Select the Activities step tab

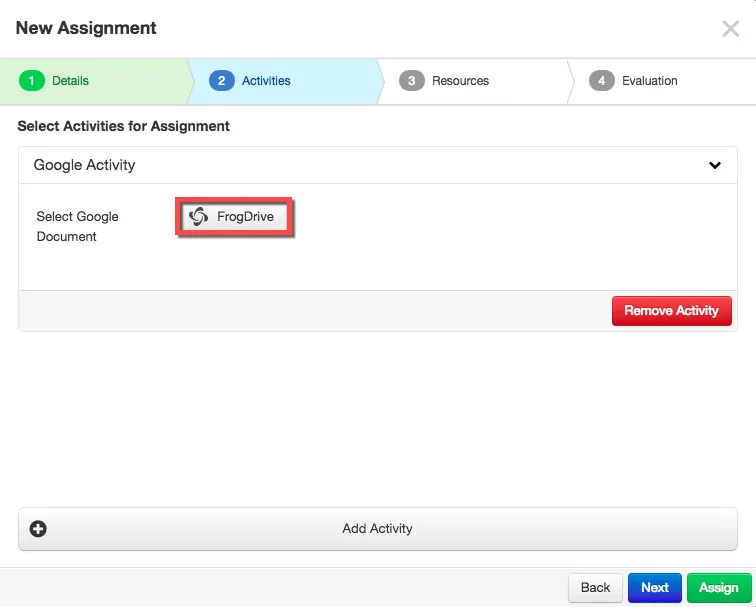284,81
